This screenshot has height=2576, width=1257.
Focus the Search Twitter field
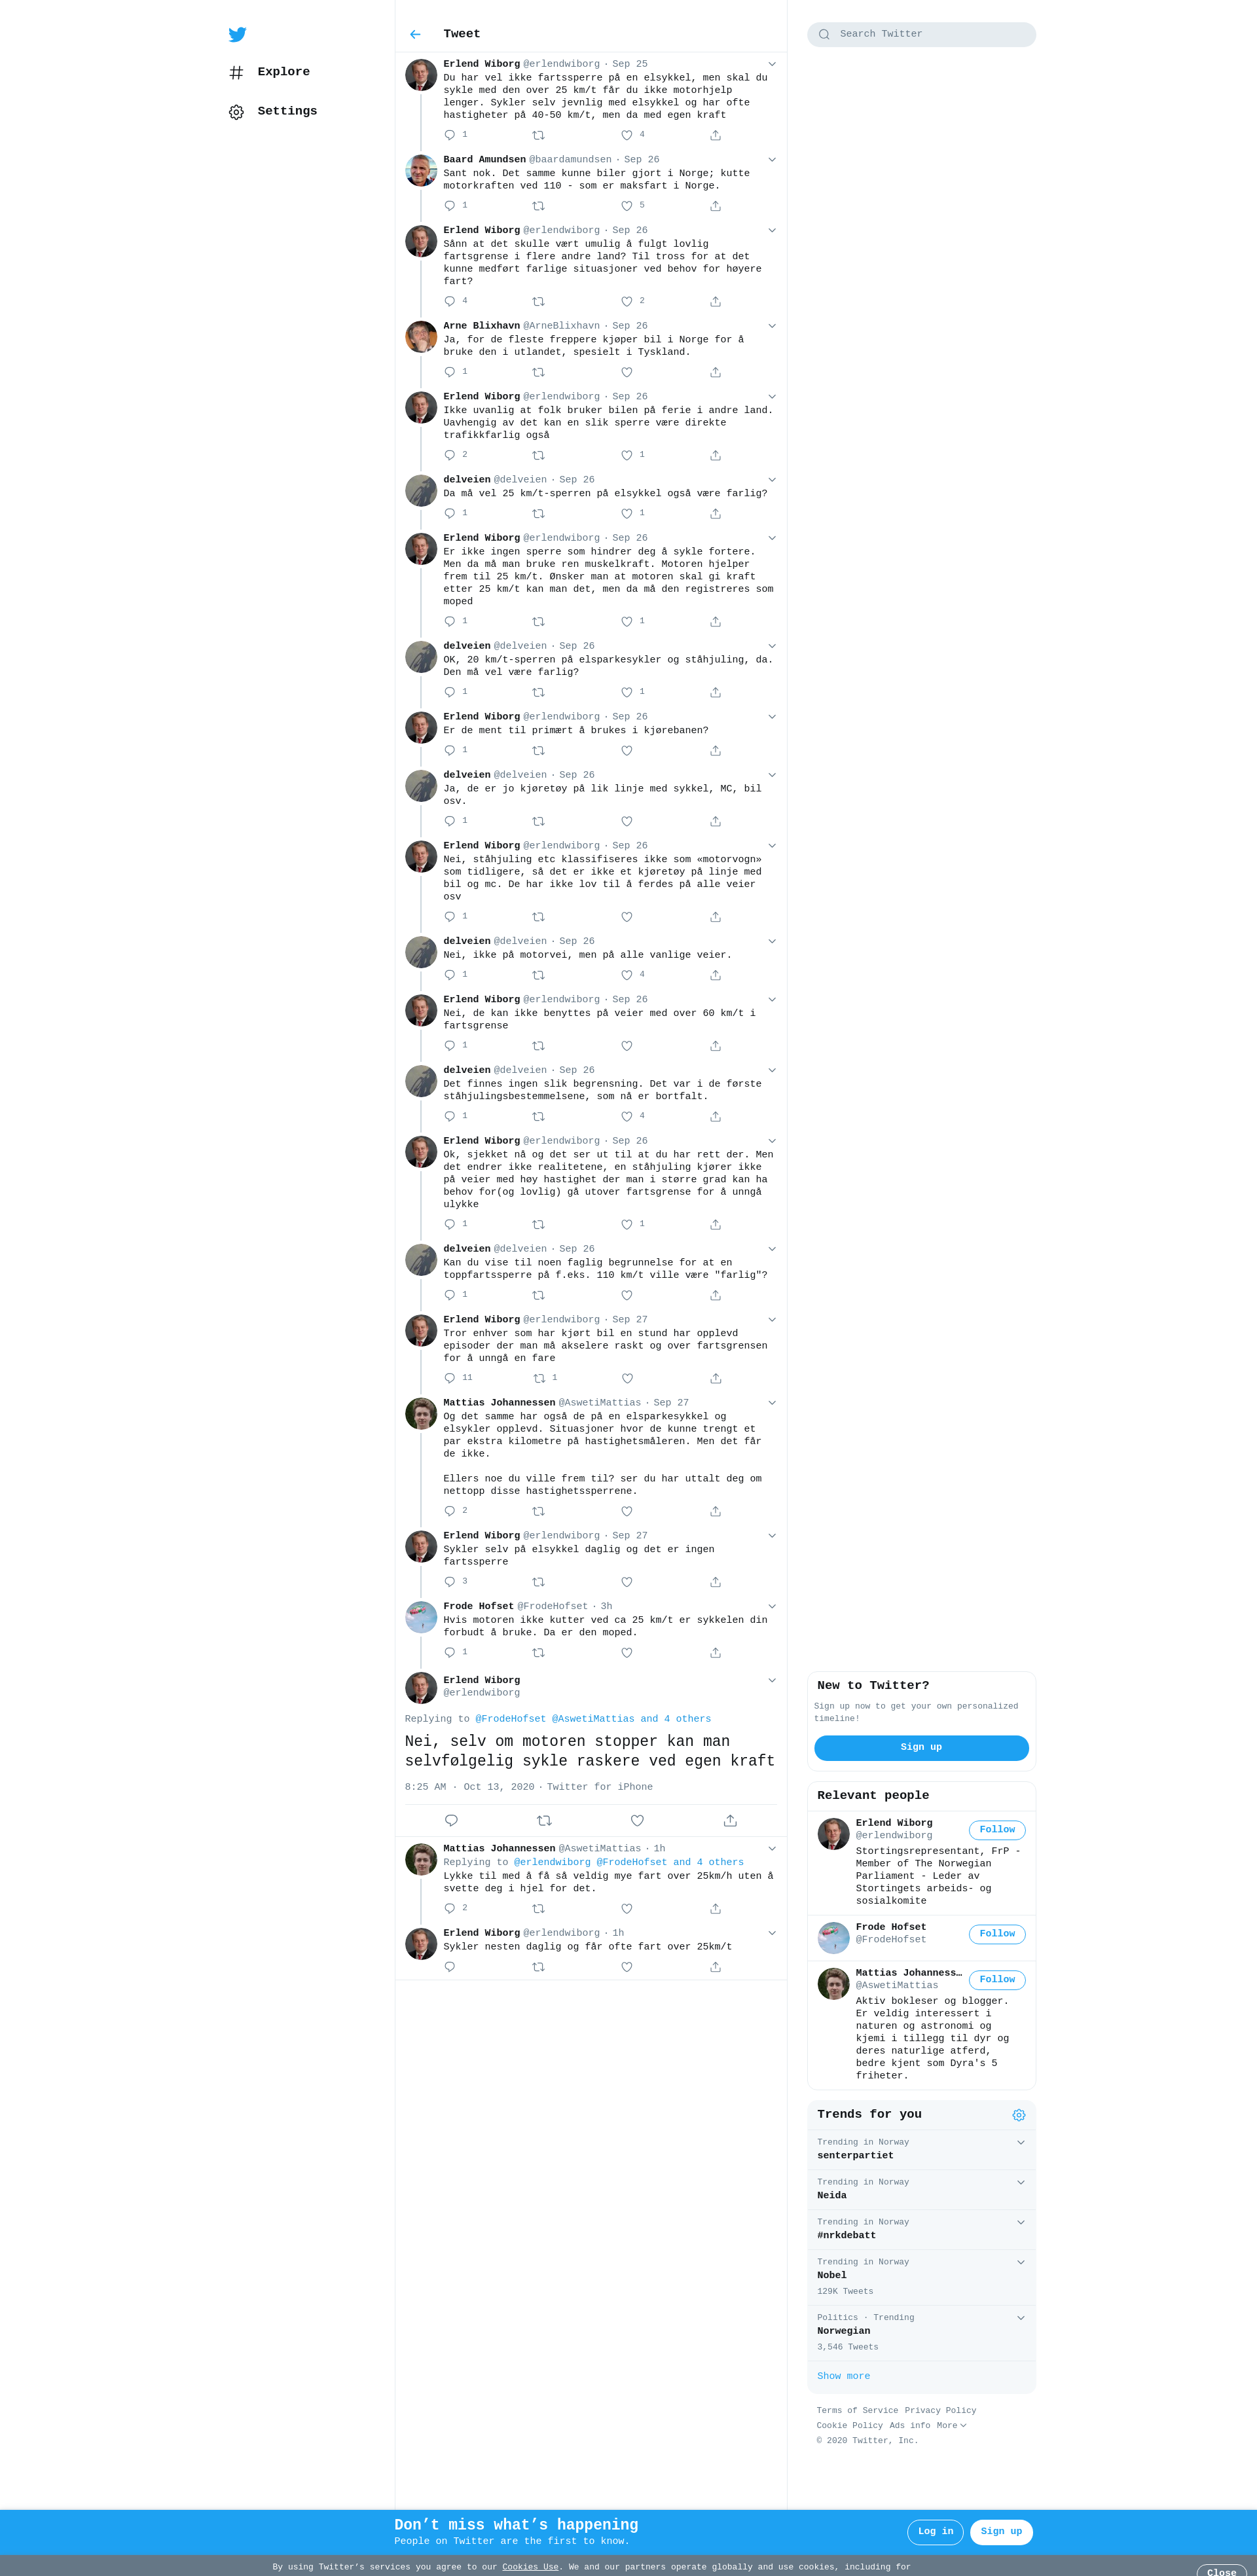tap(921, 34)
